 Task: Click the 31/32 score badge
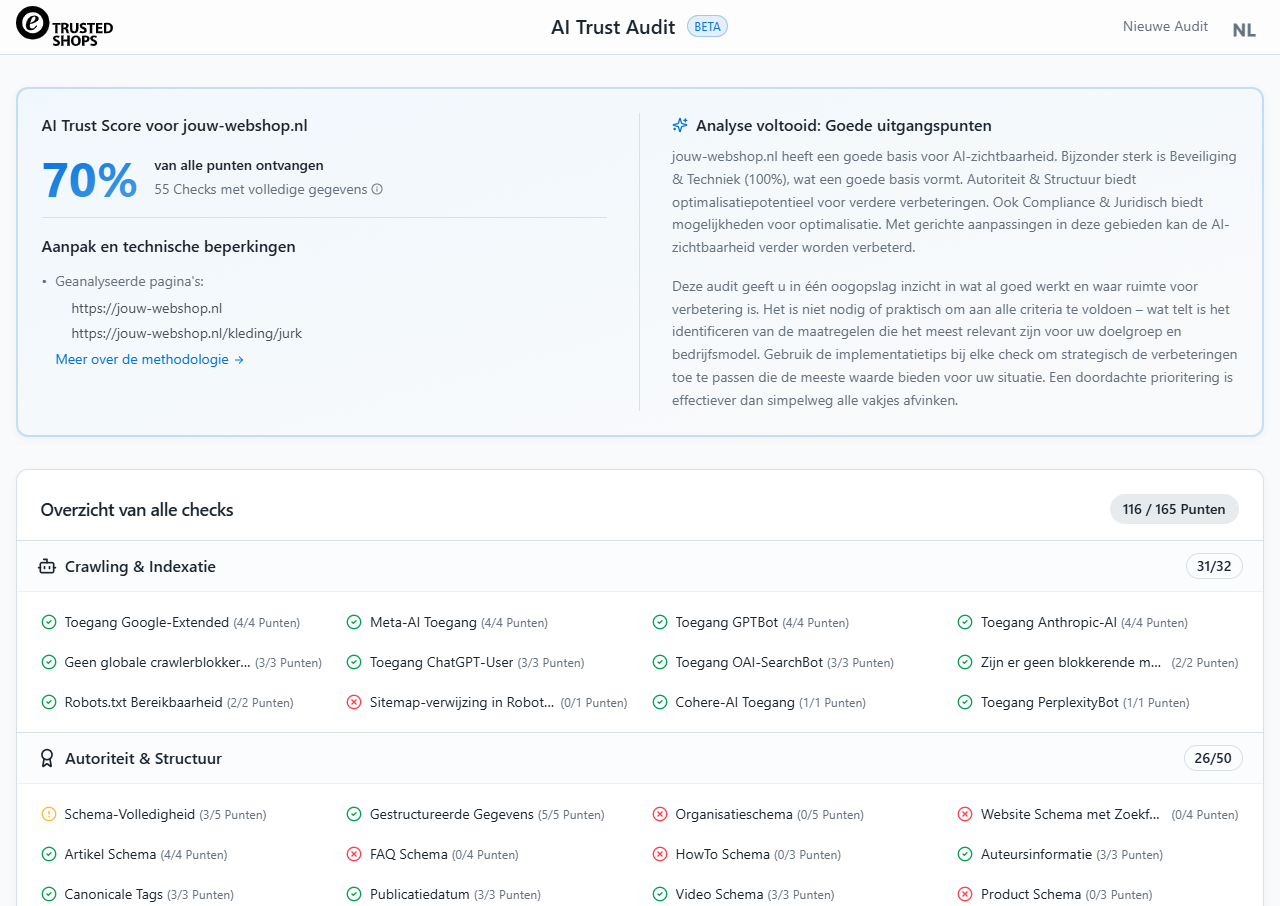point(1214,567)
